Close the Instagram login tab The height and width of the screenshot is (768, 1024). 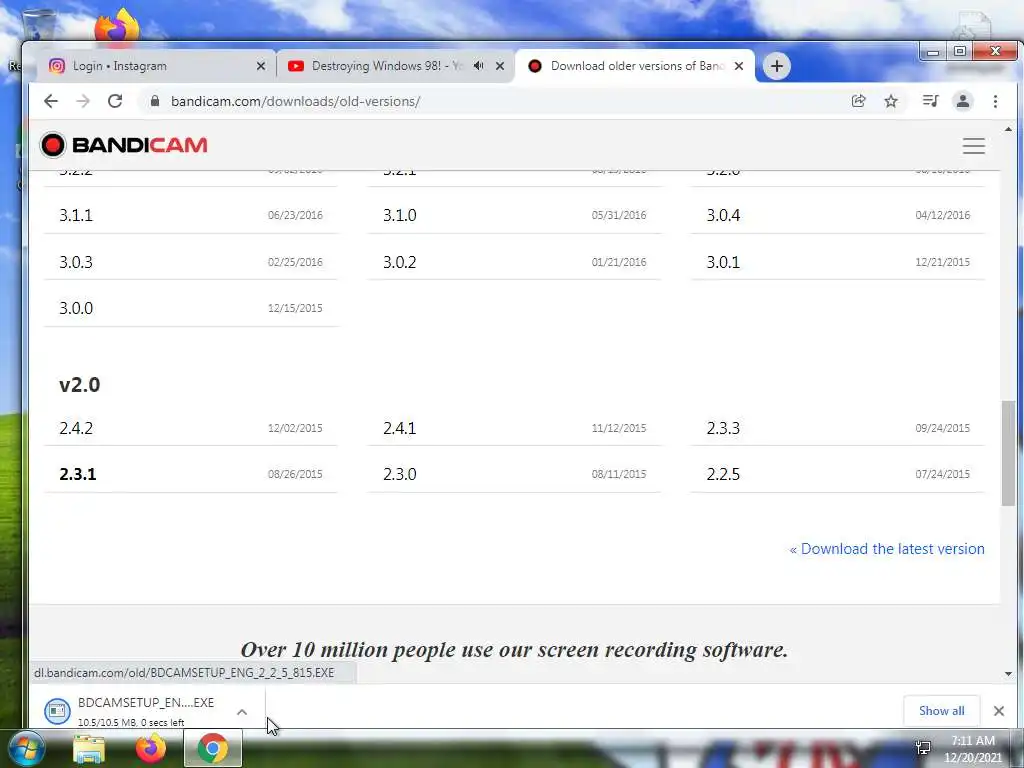(261, 66)
